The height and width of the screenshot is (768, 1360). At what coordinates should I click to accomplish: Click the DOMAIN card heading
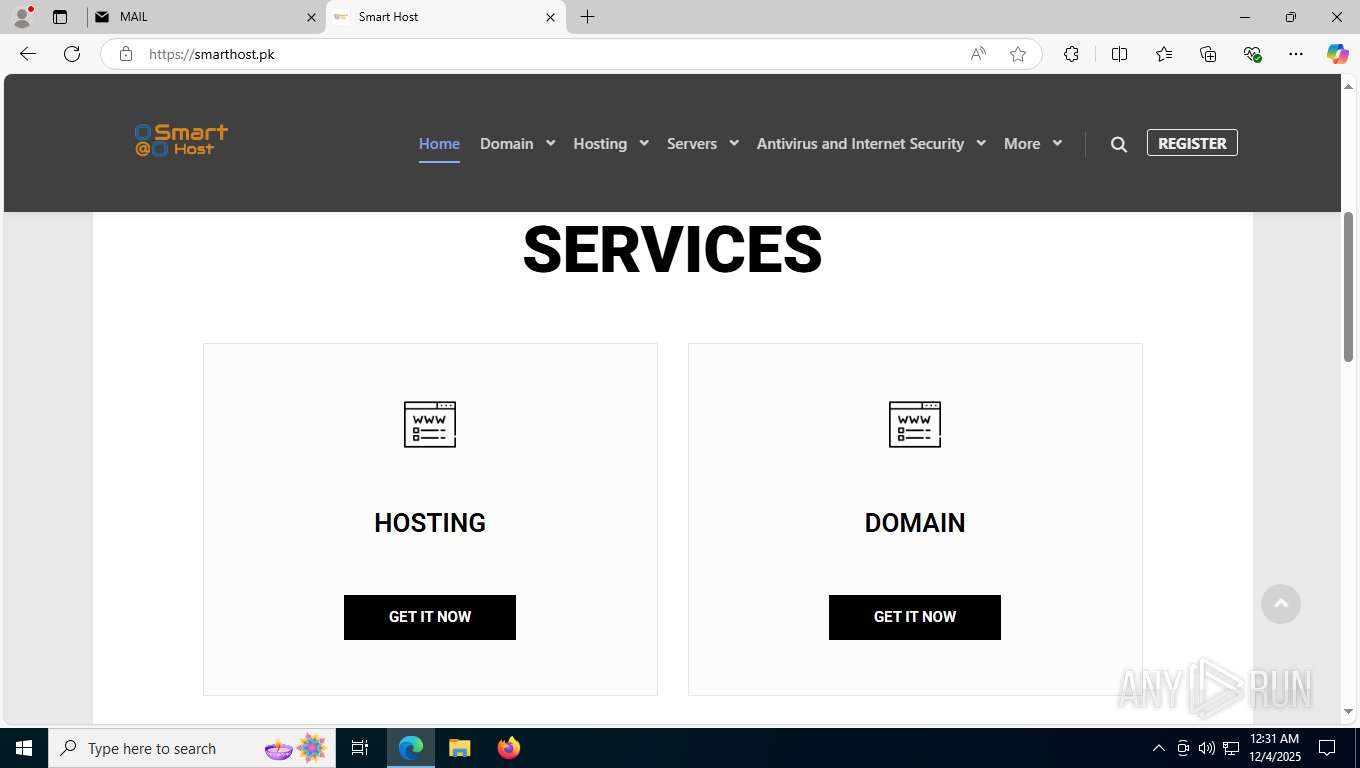coord(915,523)
